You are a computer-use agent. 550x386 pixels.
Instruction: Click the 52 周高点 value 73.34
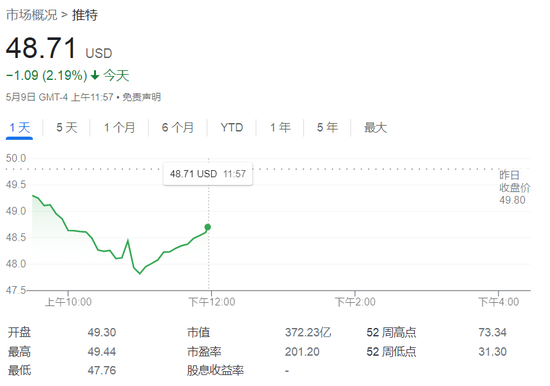click(x=492, y=332)
